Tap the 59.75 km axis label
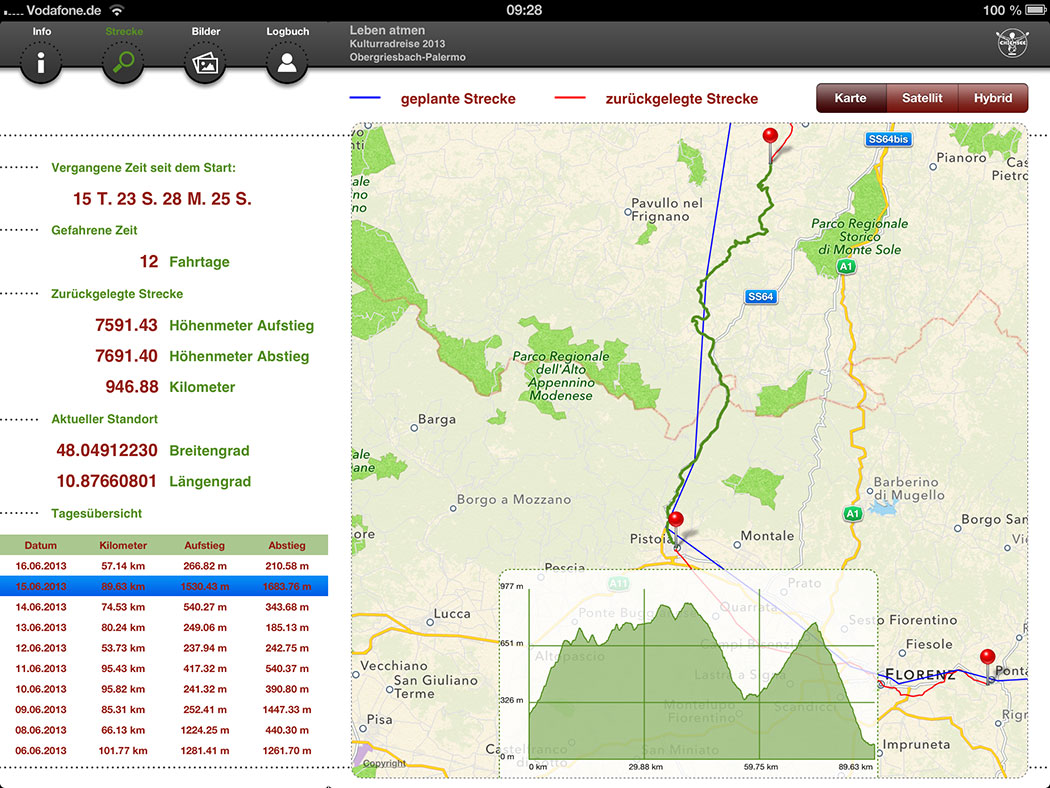 761,767
